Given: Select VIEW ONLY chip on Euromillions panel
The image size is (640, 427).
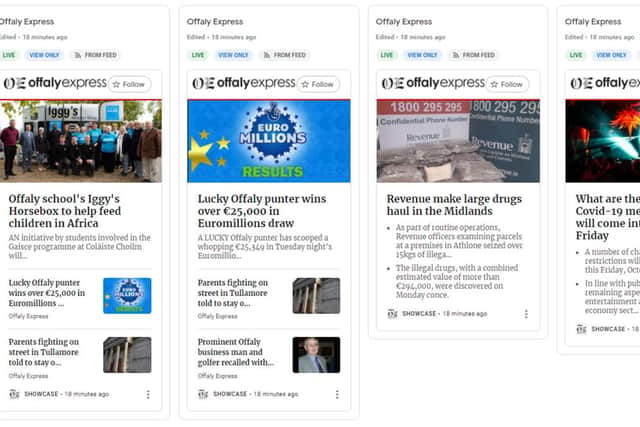Looking at the screenshot, I should pos(233,55).
